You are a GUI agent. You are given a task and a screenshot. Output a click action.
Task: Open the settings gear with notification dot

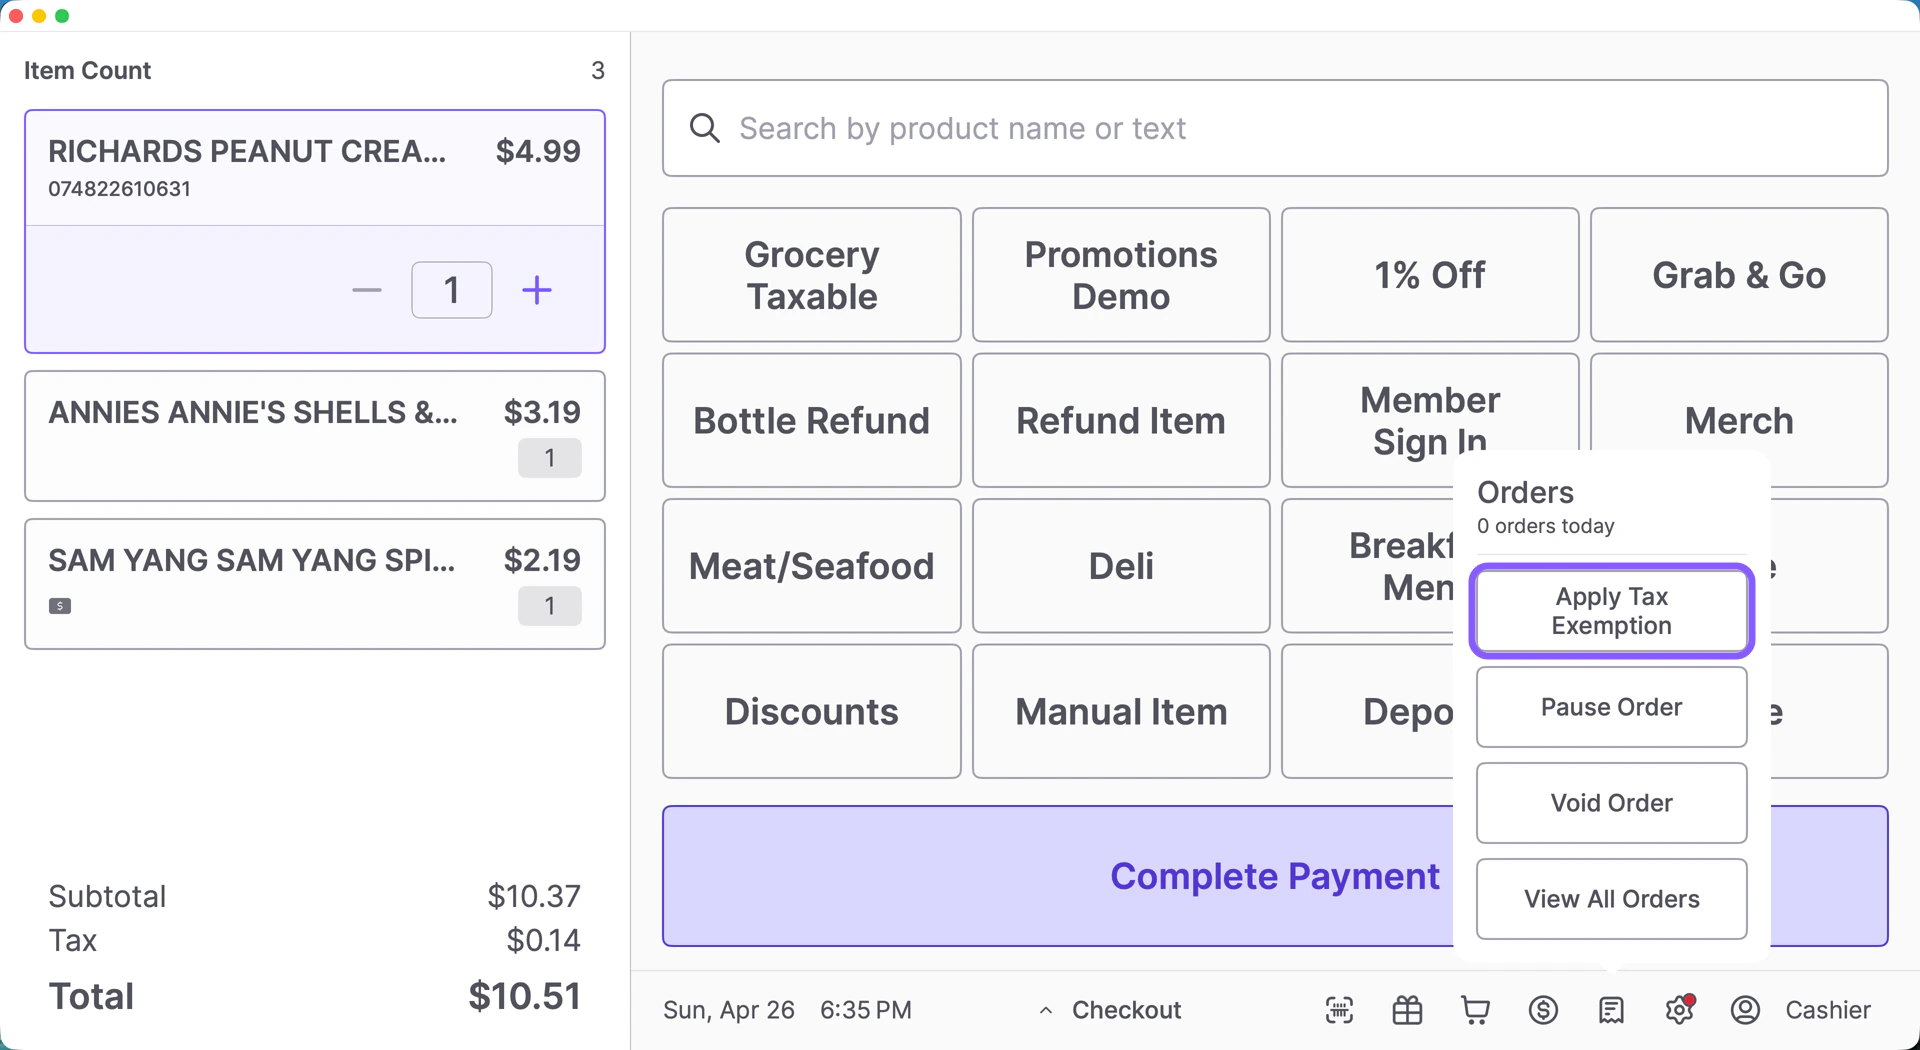click(x=1678, y=1010)
